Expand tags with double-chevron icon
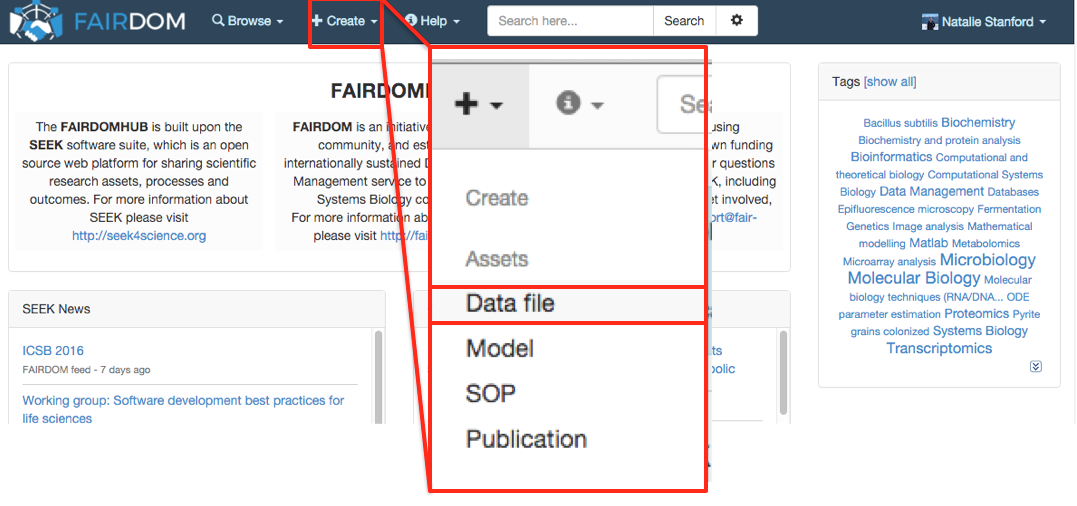 [1036, 367]
